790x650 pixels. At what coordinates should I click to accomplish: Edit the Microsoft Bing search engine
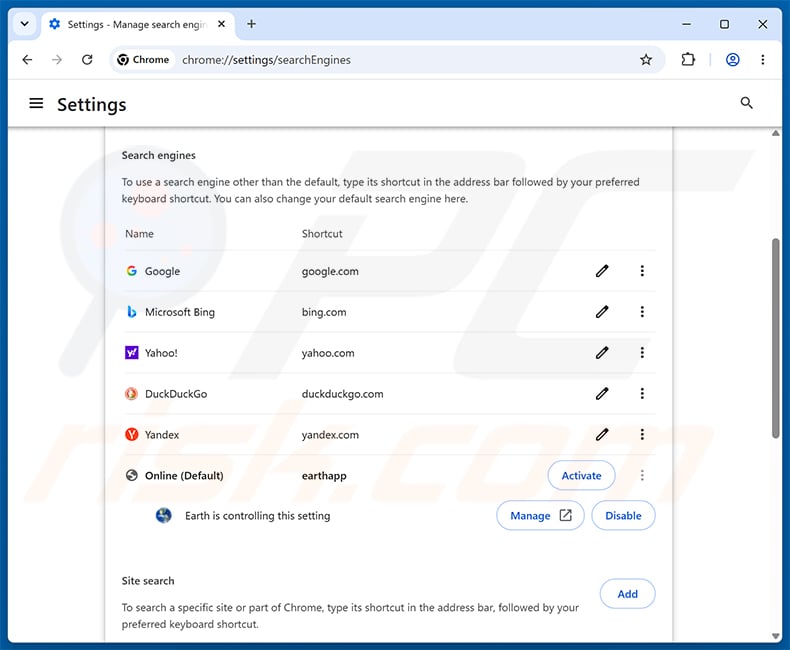tap(602, 312)
